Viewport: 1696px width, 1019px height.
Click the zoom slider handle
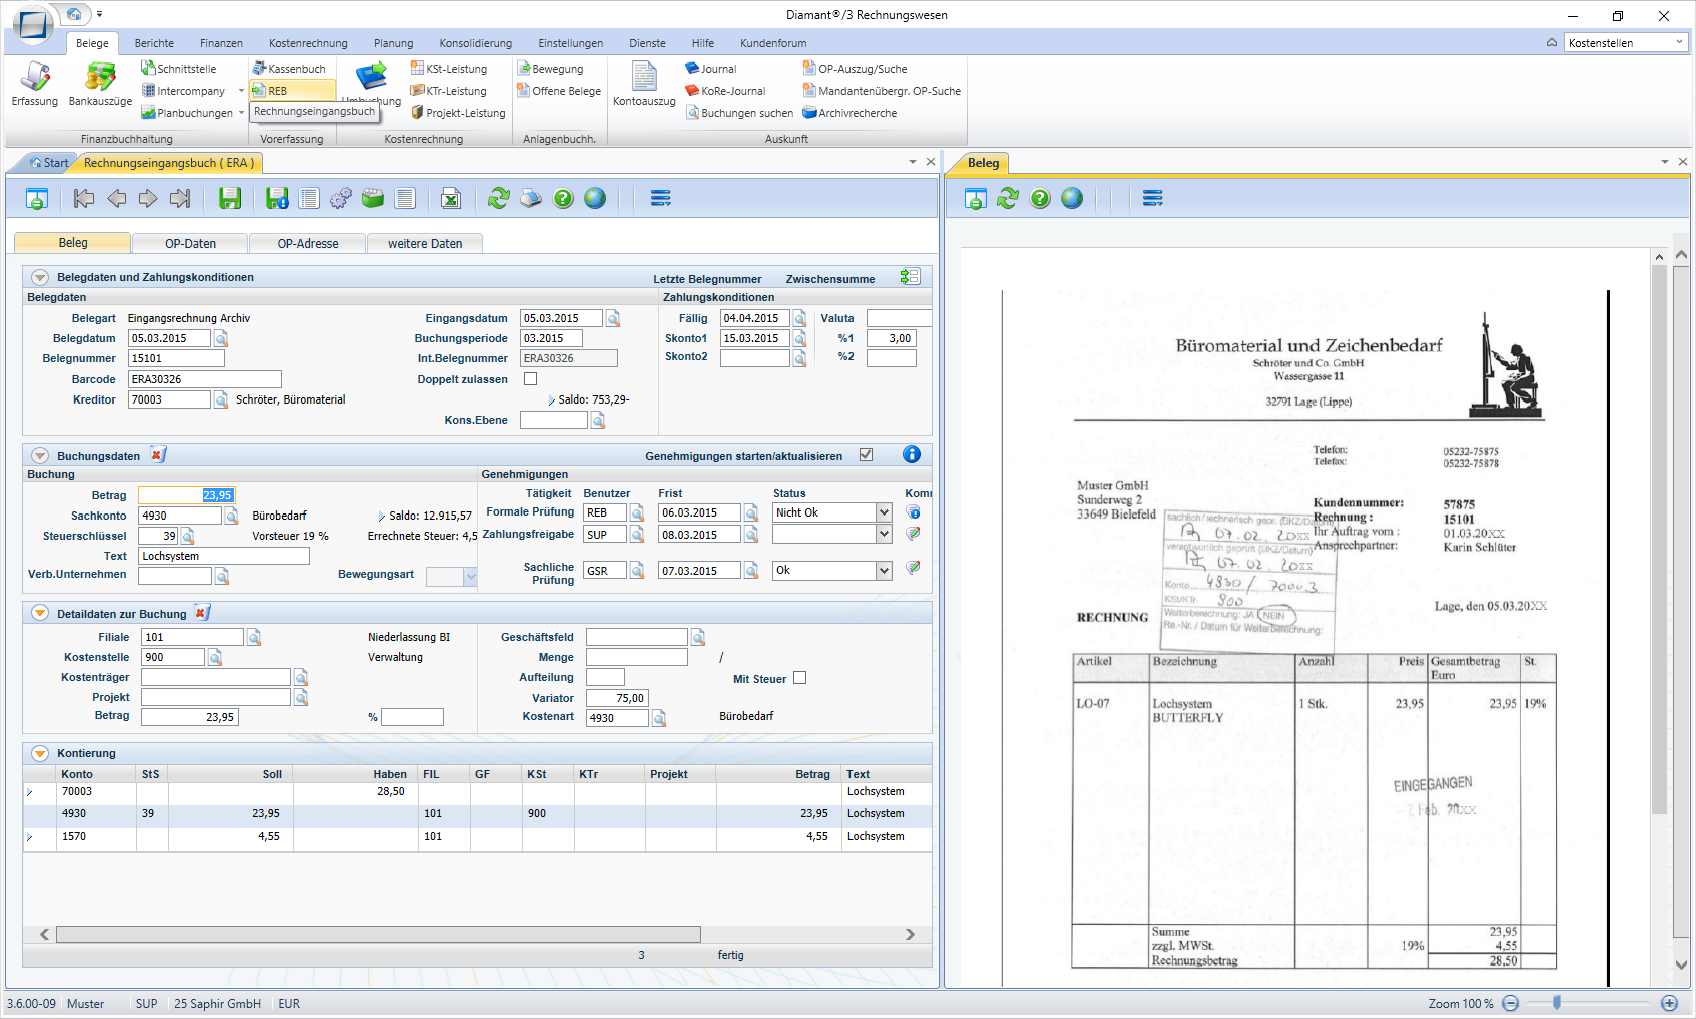[1557, 1003]
